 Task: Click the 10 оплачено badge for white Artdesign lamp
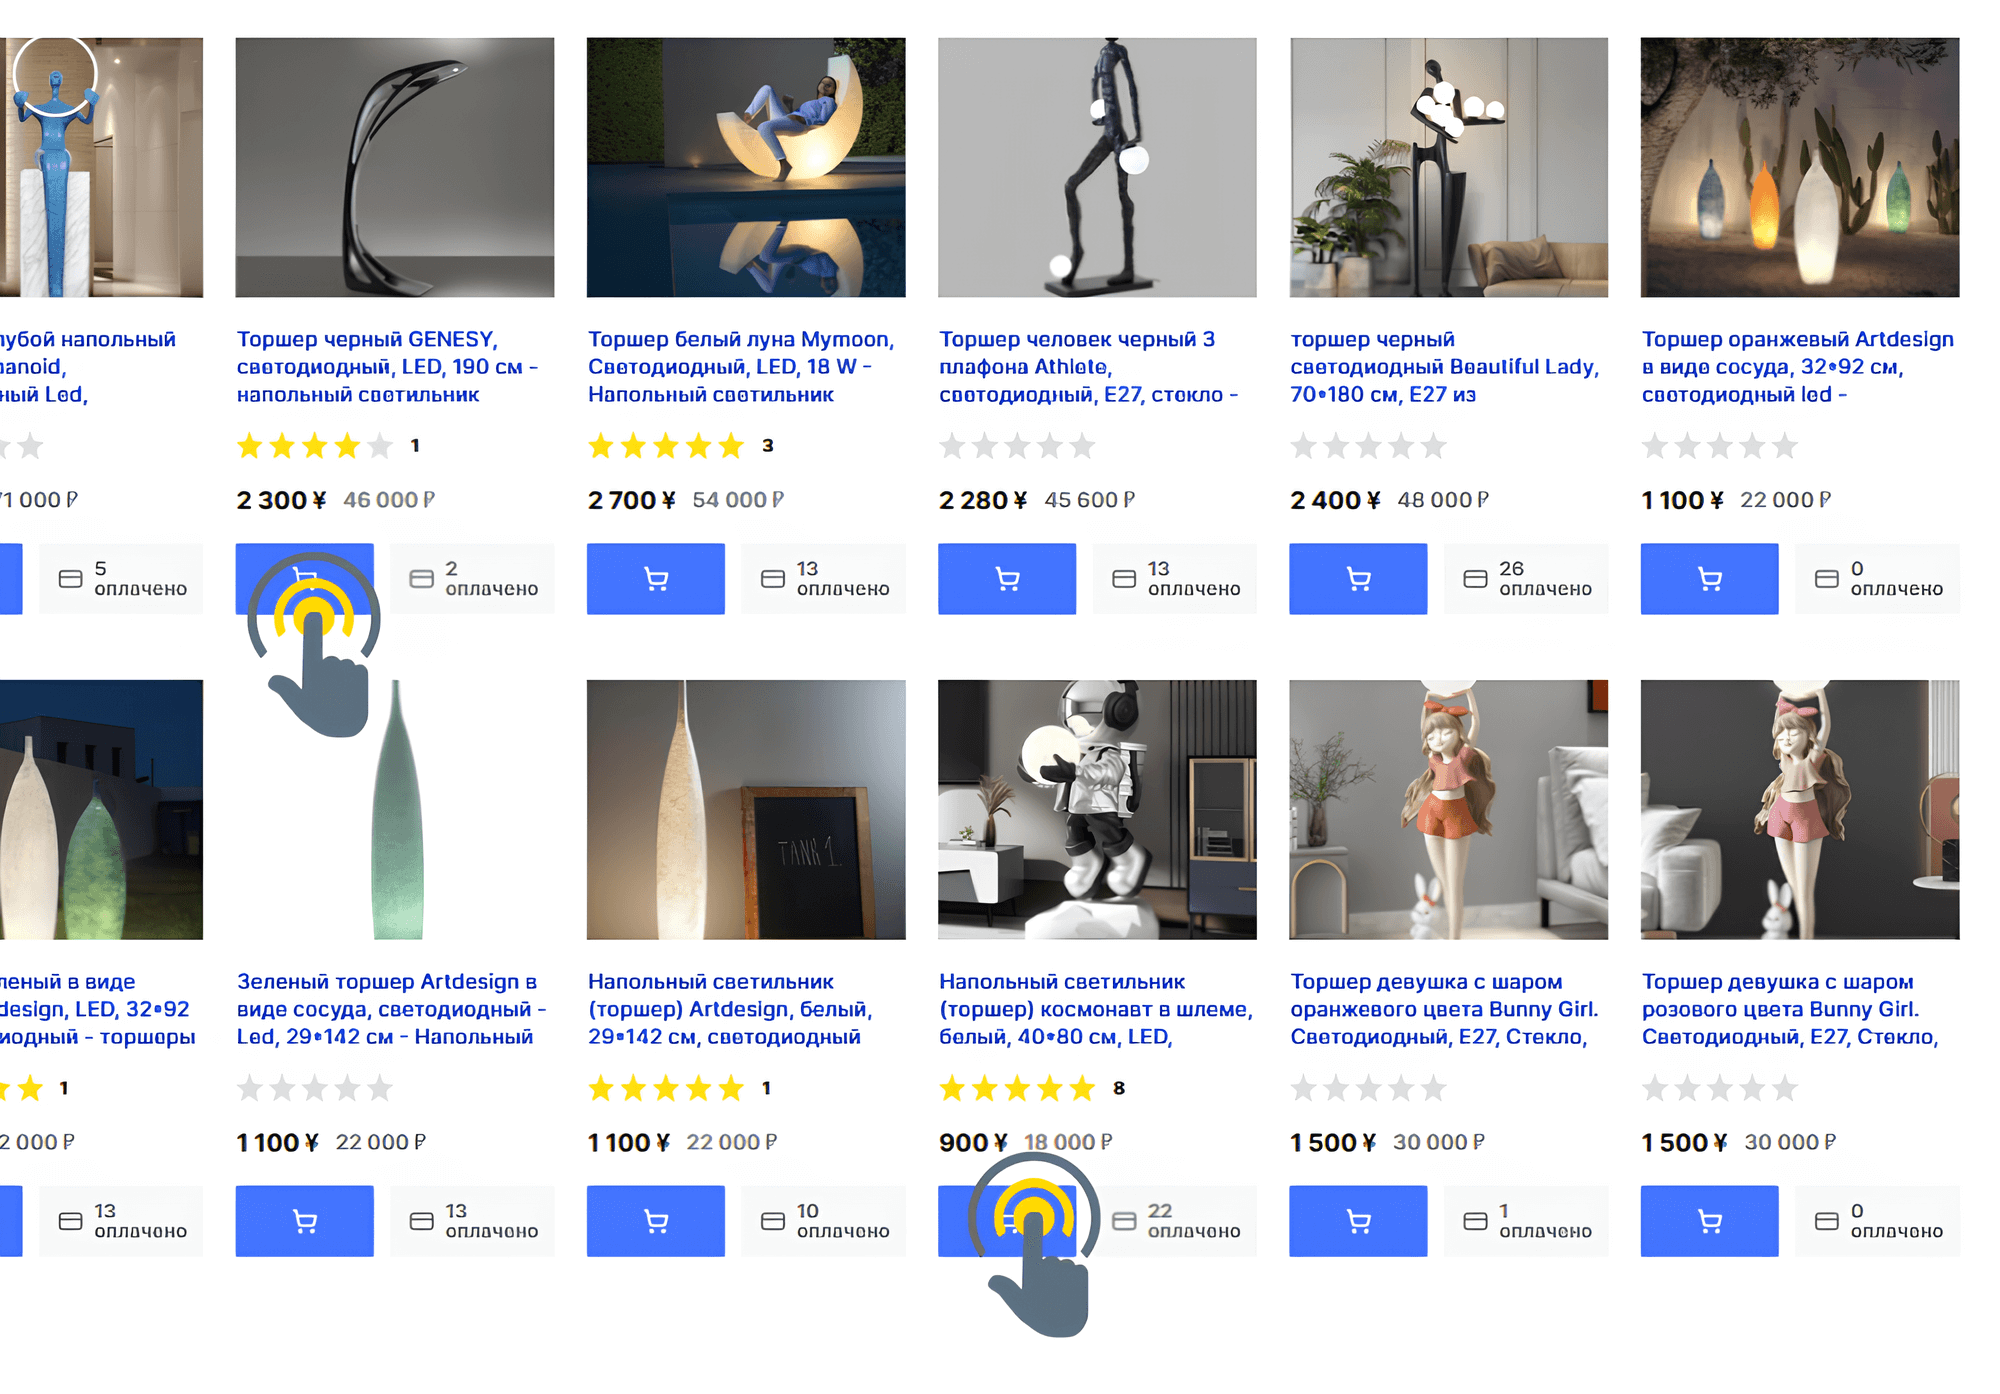(x=823, y=1220)
